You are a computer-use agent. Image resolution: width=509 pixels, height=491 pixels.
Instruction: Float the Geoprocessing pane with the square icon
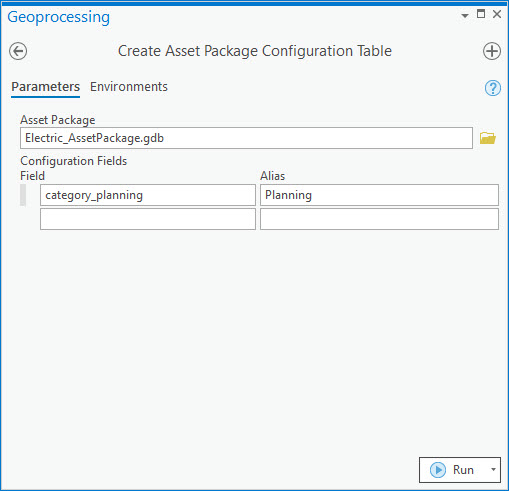pos(481,14)
